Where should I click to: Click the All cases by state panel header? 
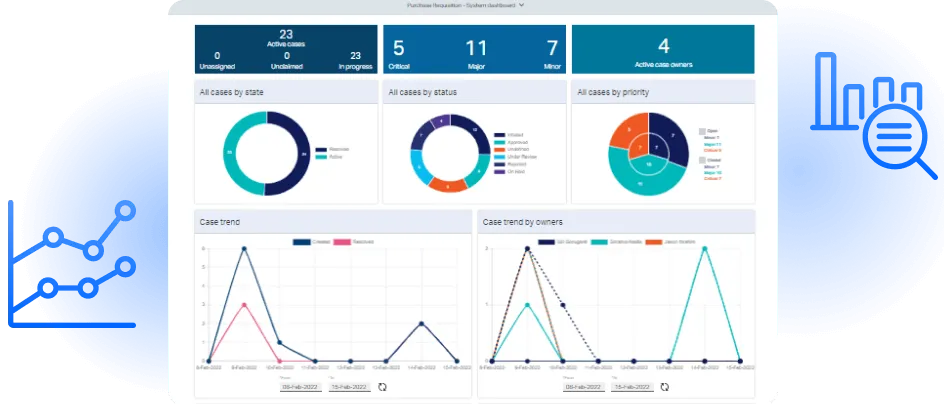coord(286,92)
